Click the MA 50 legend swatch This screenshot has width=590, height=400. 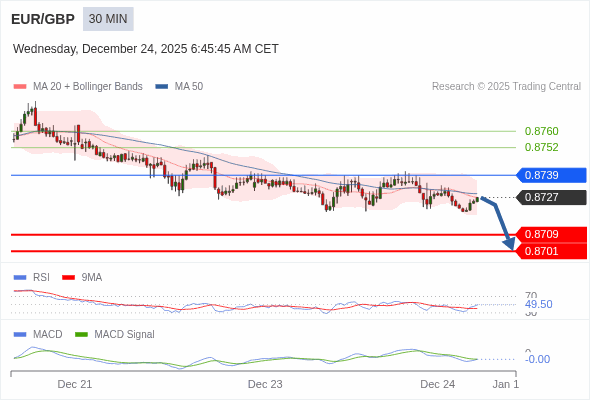[x=161, y=87]
